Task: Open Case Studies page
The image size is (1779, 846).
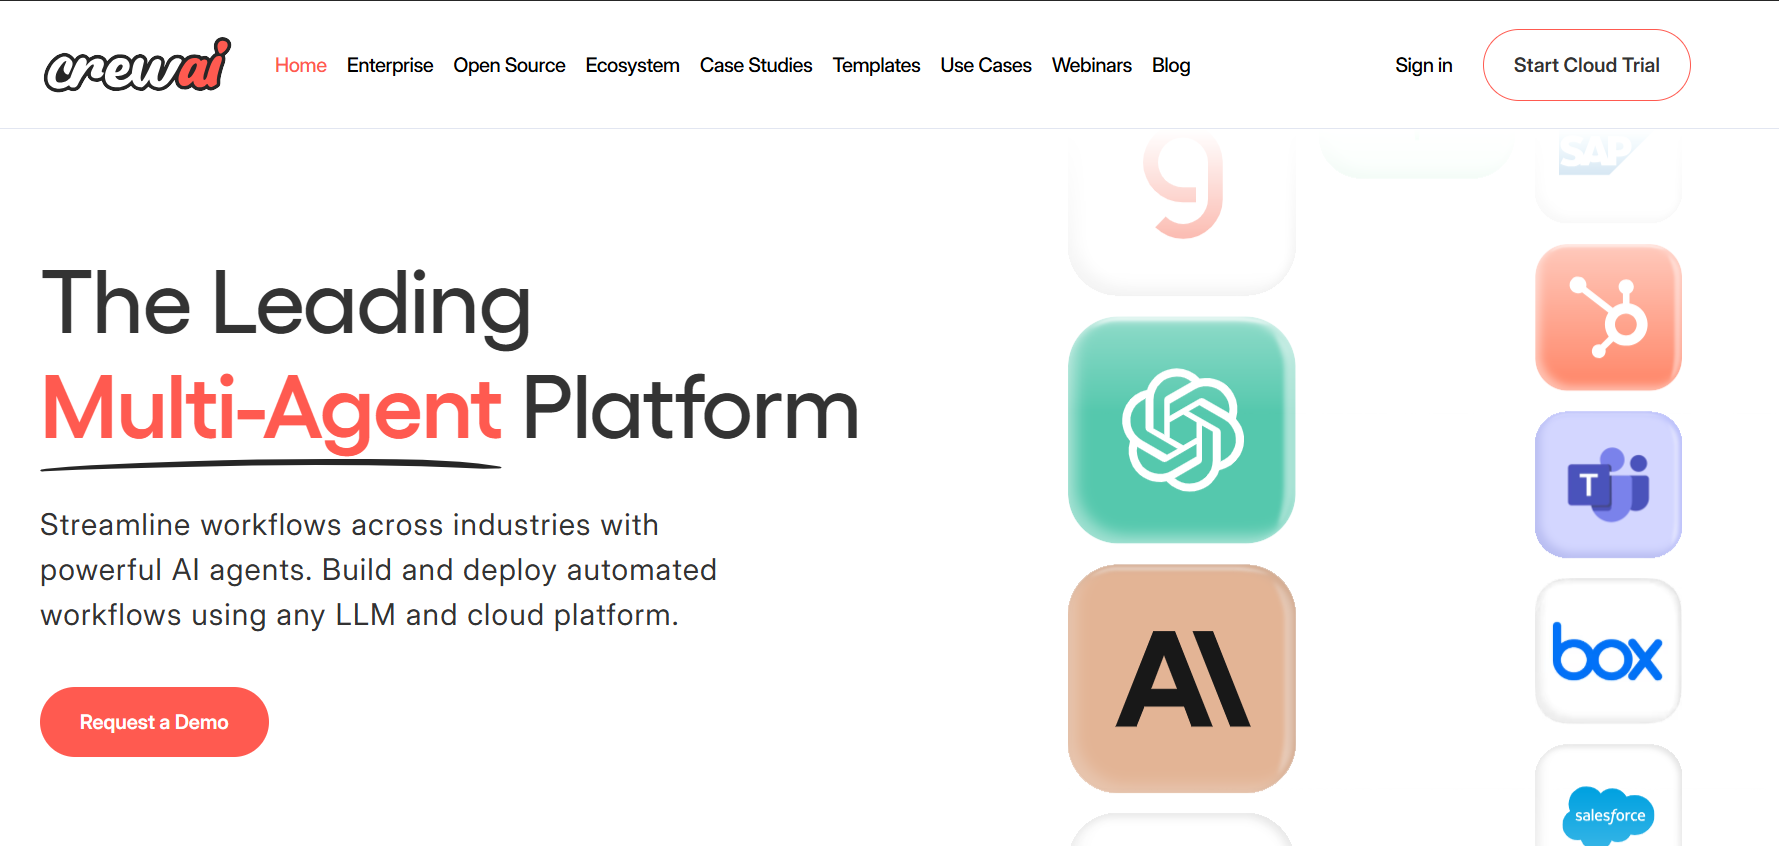Action: pyautogui.click(x=756, y=65)
